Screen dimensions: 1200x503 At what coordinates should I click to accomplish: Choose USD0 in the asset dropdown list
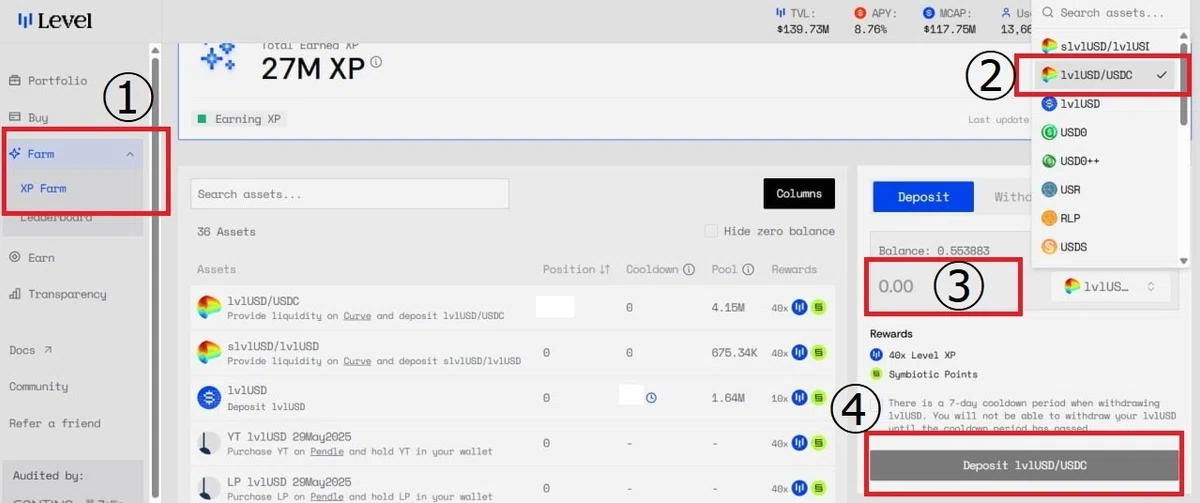[1106, 132]
